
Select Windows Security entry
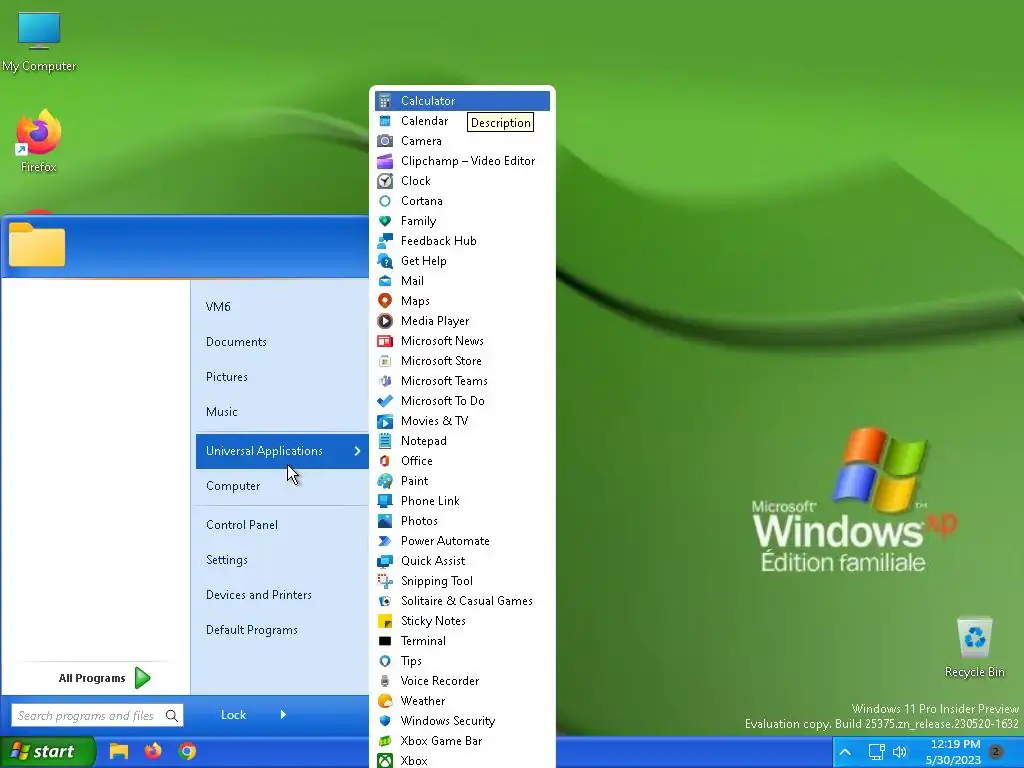point(462,721)
